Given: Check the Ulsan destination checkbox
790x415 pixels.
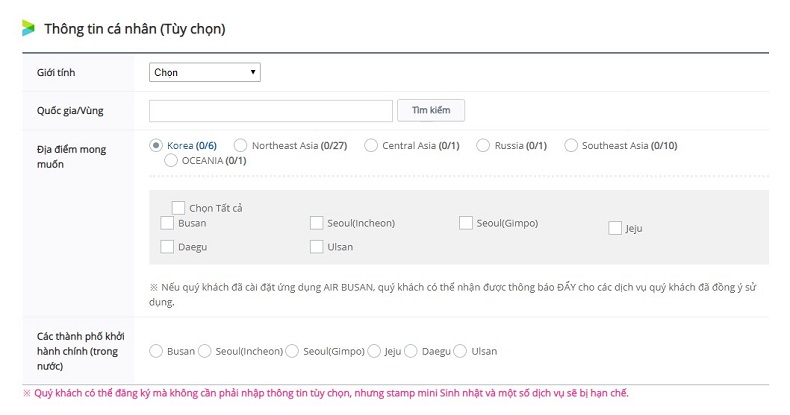Looking at the screenshot, I should pos(317,246).
